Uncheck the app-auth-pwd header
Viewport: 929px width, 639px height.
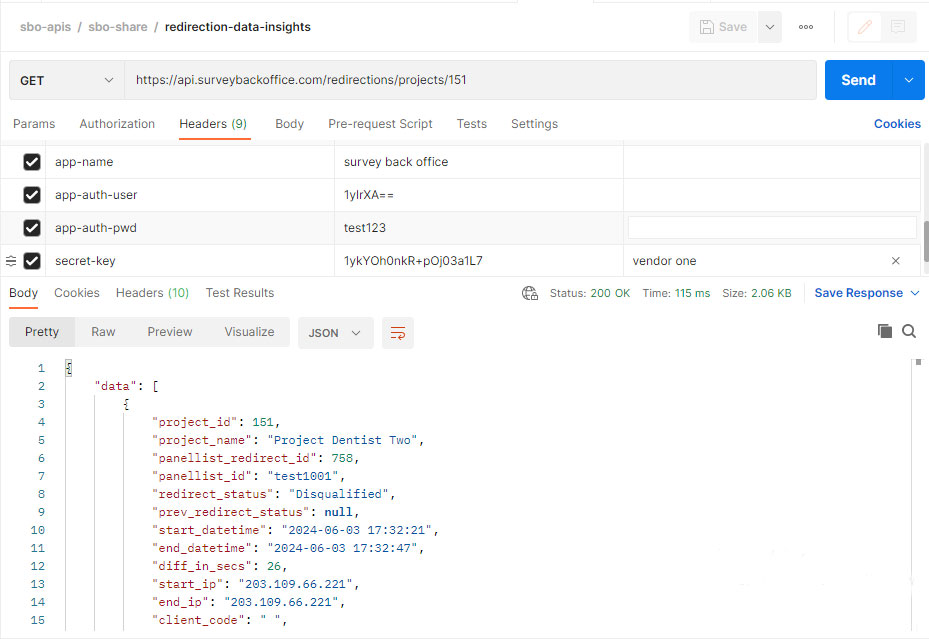29,227
